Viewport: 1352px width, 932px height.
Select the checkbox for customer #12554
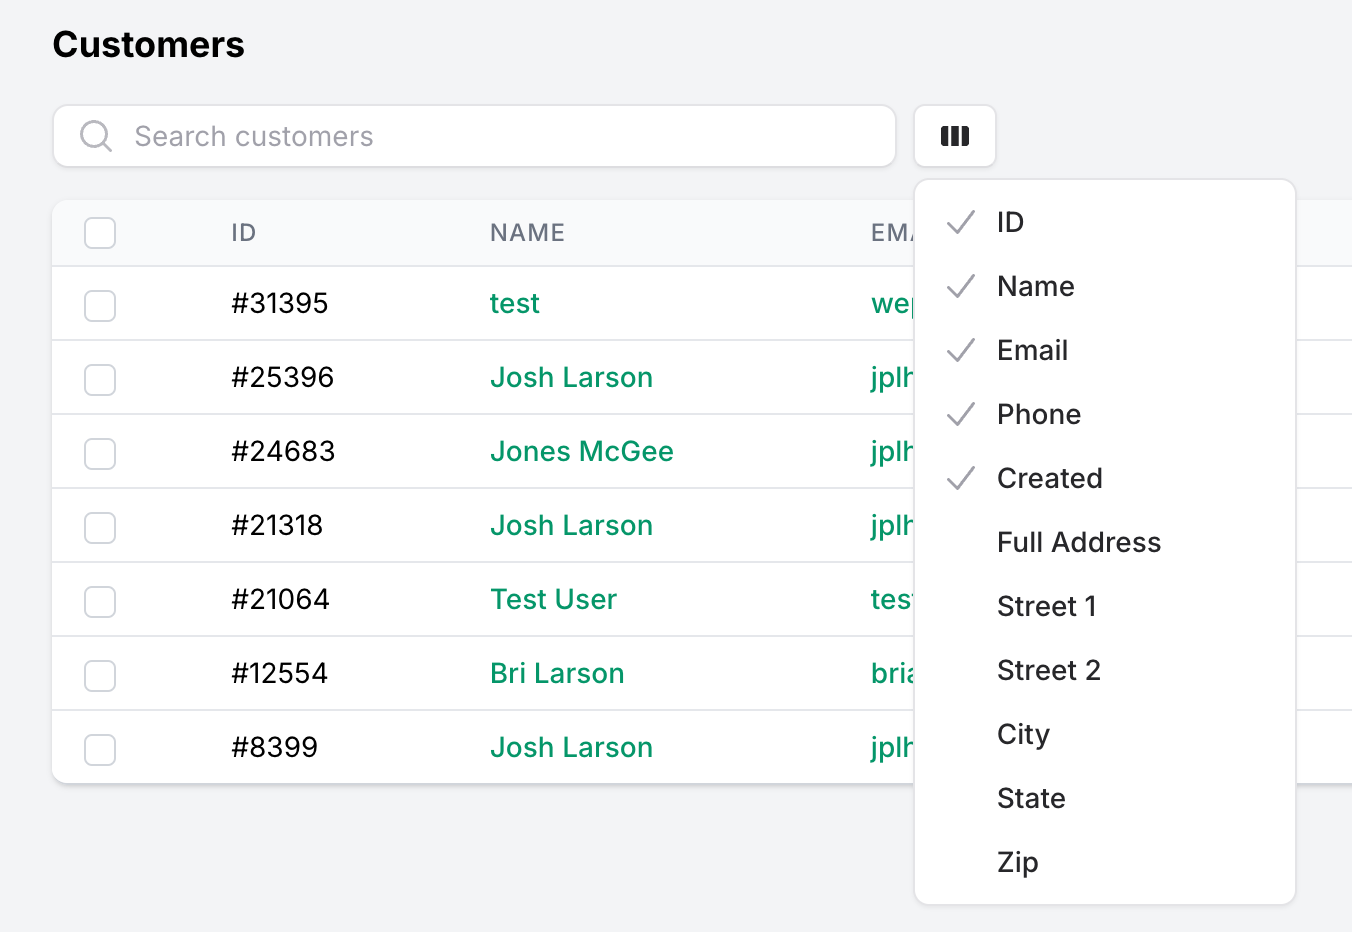tap(100, 675)
